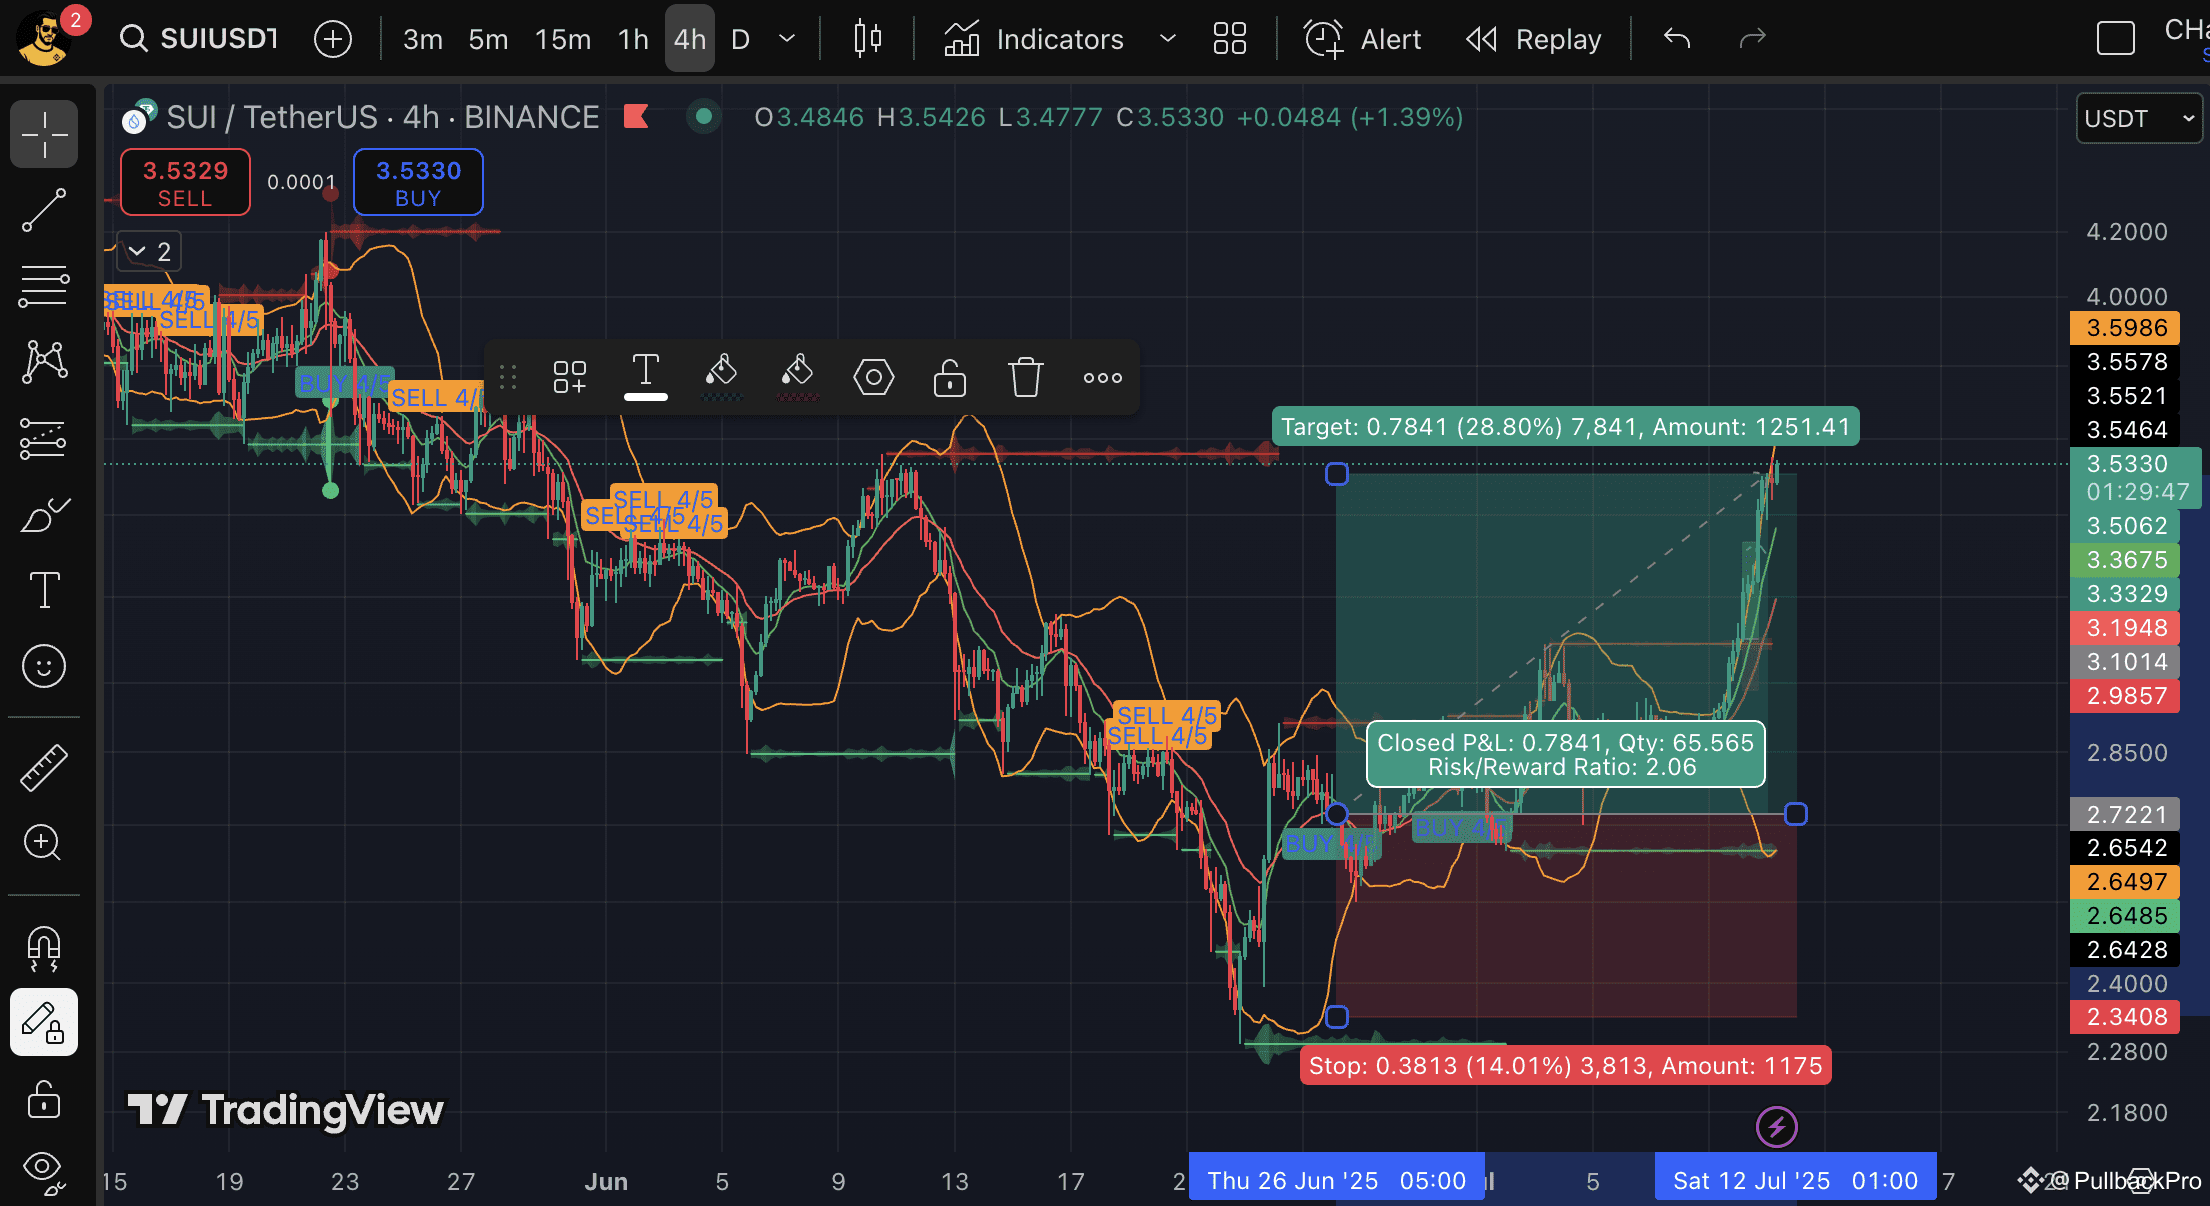
Task: Open position drawing settings hexagon icon
Action: pos(874,377)
